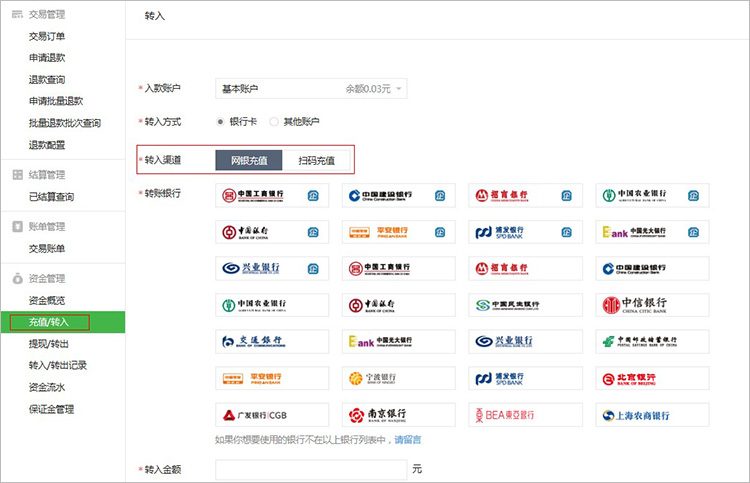Click the 资金管理 money bag icon
This screenshot has height=483, width=750.
17,278
